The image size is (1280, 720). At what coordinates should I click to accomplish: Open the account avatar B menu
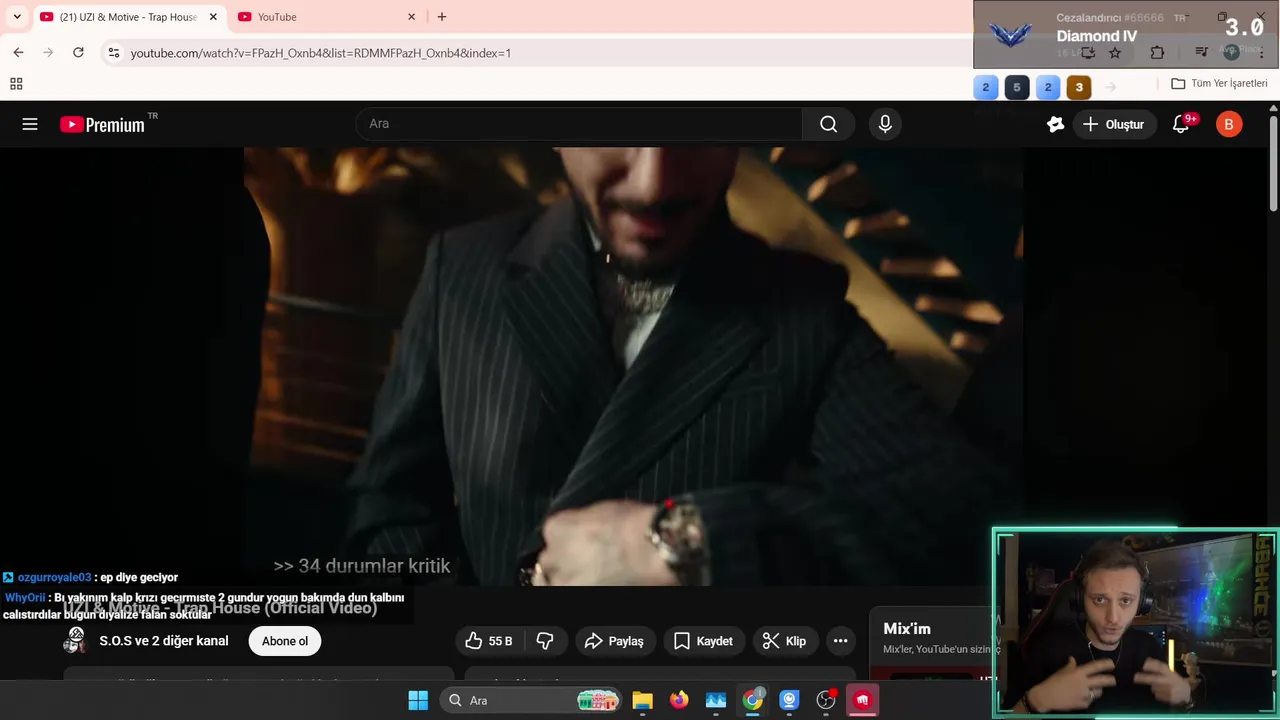tap(1229, 124)
